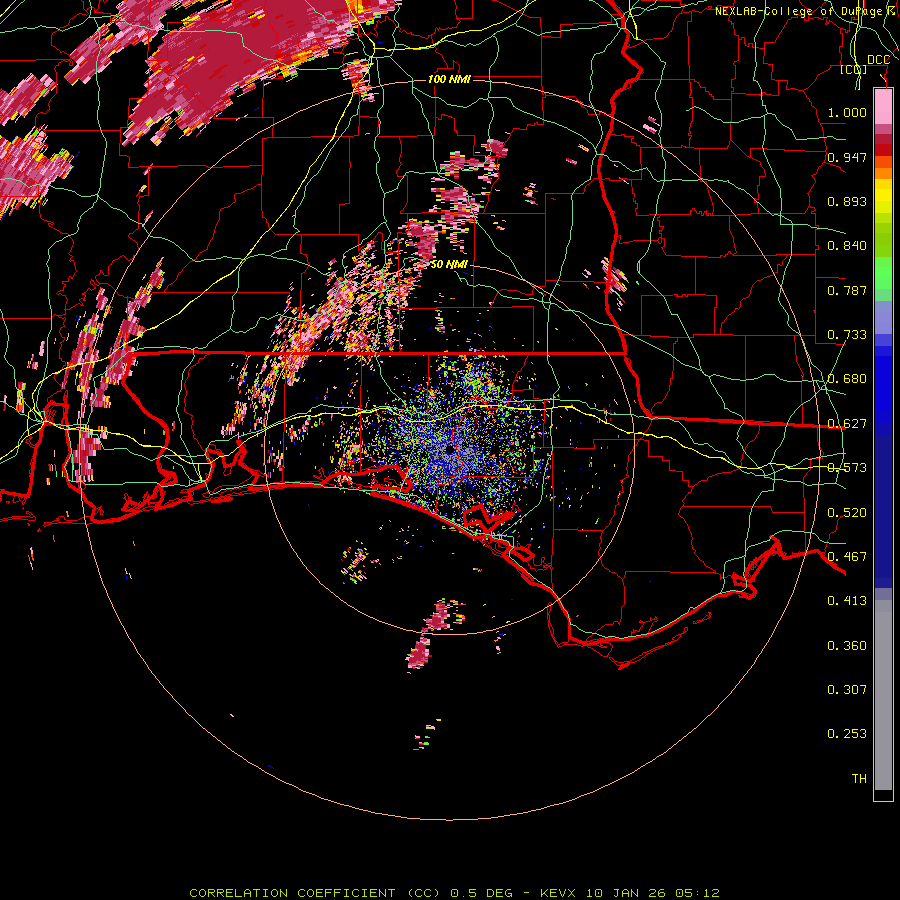Pick the yellow color bar segment
This screenshot has width=900, height=900.
click(x=883, y=196)
